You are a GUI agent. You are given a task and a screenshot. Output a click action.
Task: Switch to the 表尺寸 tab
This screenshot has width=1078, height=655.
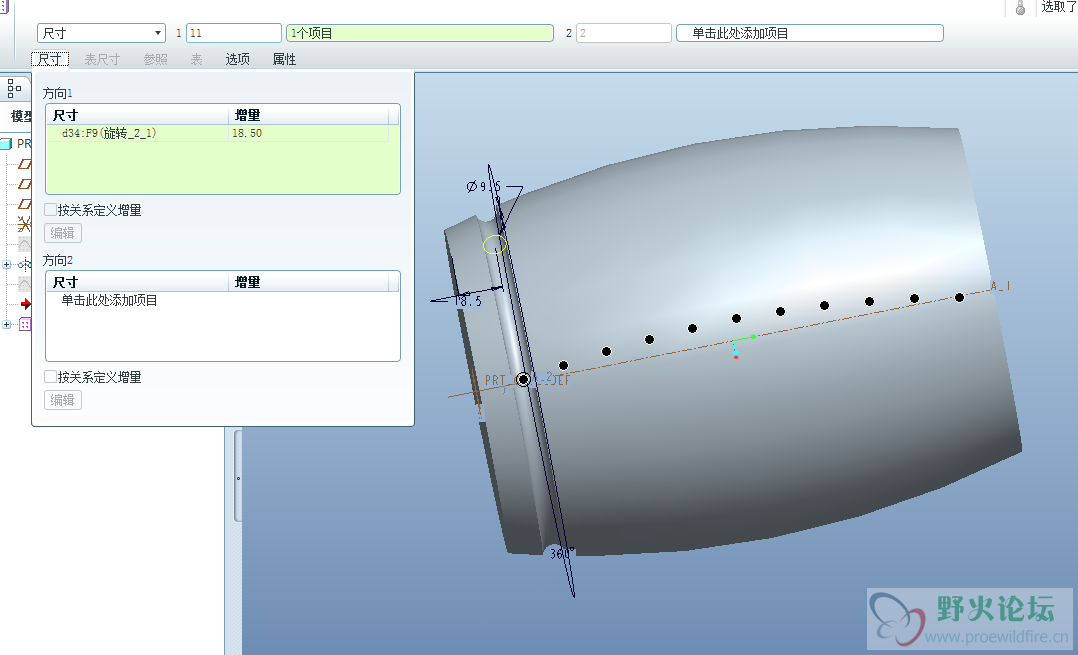click(102, 59)
